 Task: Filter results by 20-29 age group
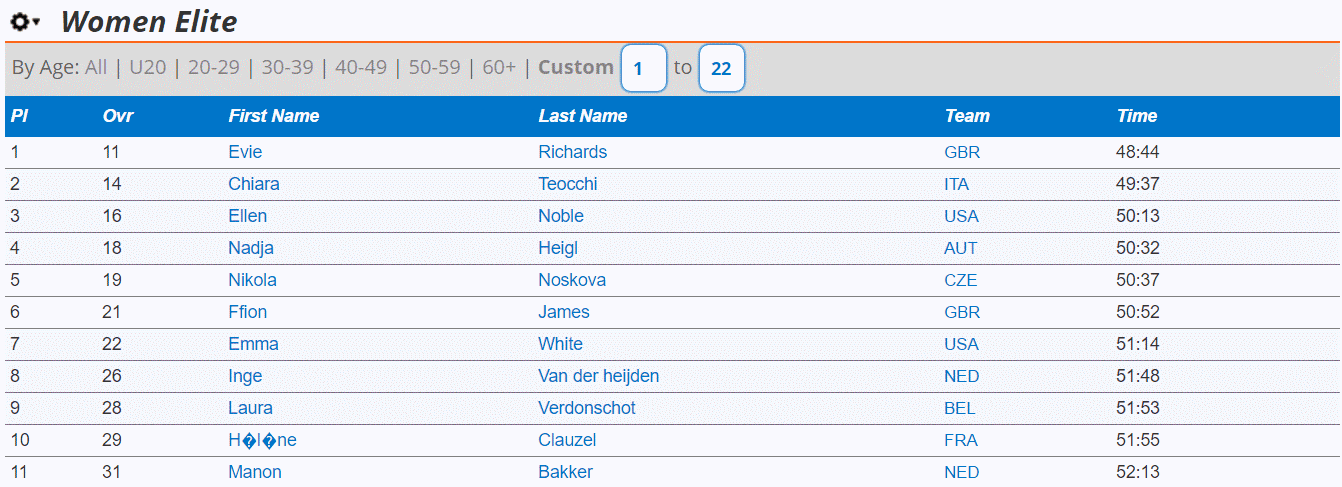click(x=214, y=67)
